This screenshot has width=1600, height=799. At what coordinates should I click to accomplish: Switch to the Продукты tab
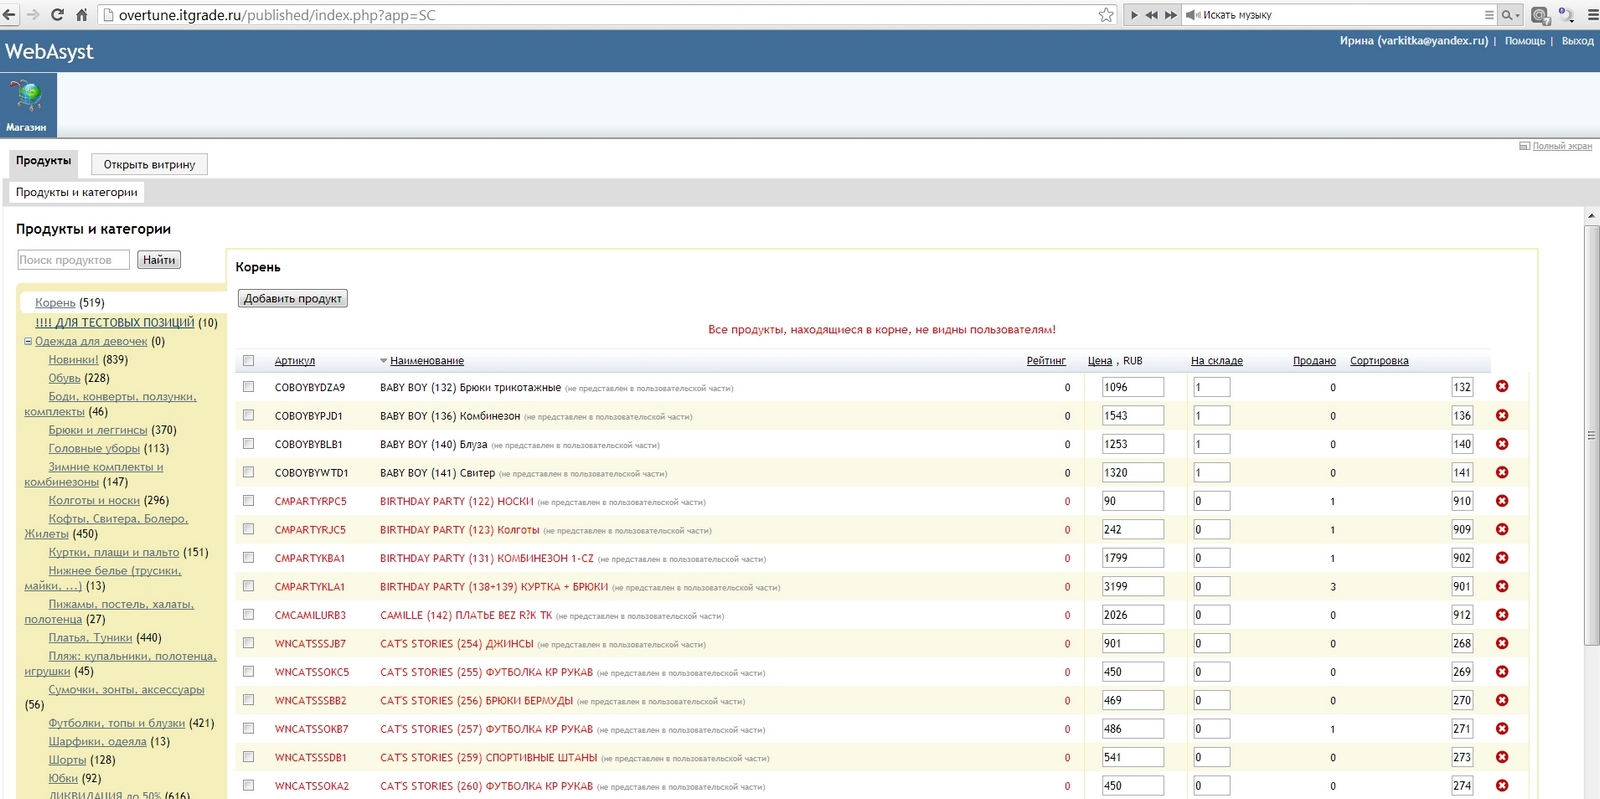(43, 161)
